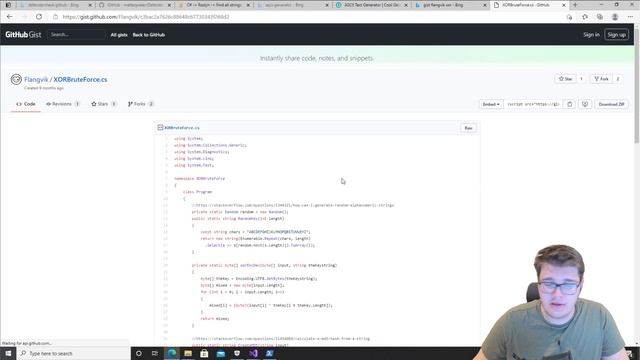Click the Edge taskbar icon
Image resolution: width=640 pixels, height=360 pixels.
click(172, 353)
